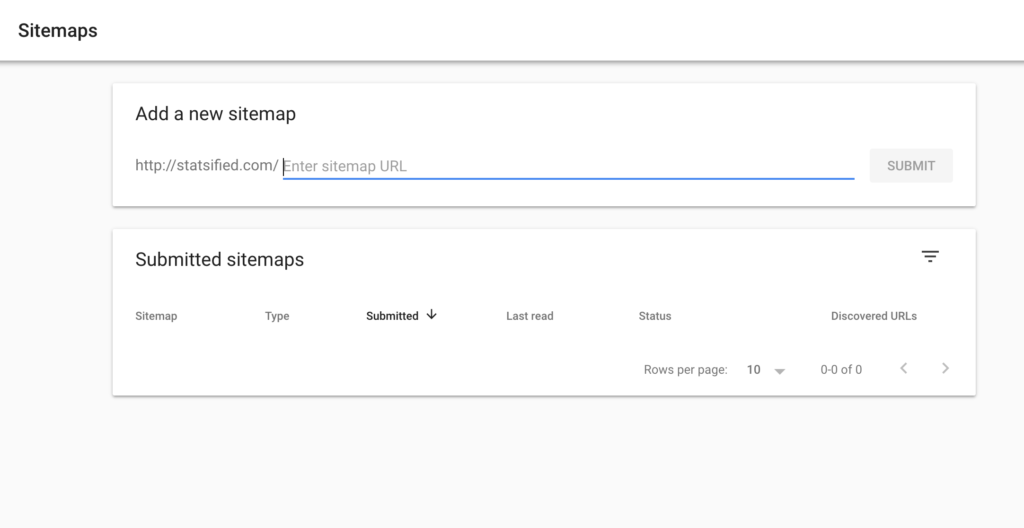
Task: Go to the previous page chevron
Action: (904, 369)
